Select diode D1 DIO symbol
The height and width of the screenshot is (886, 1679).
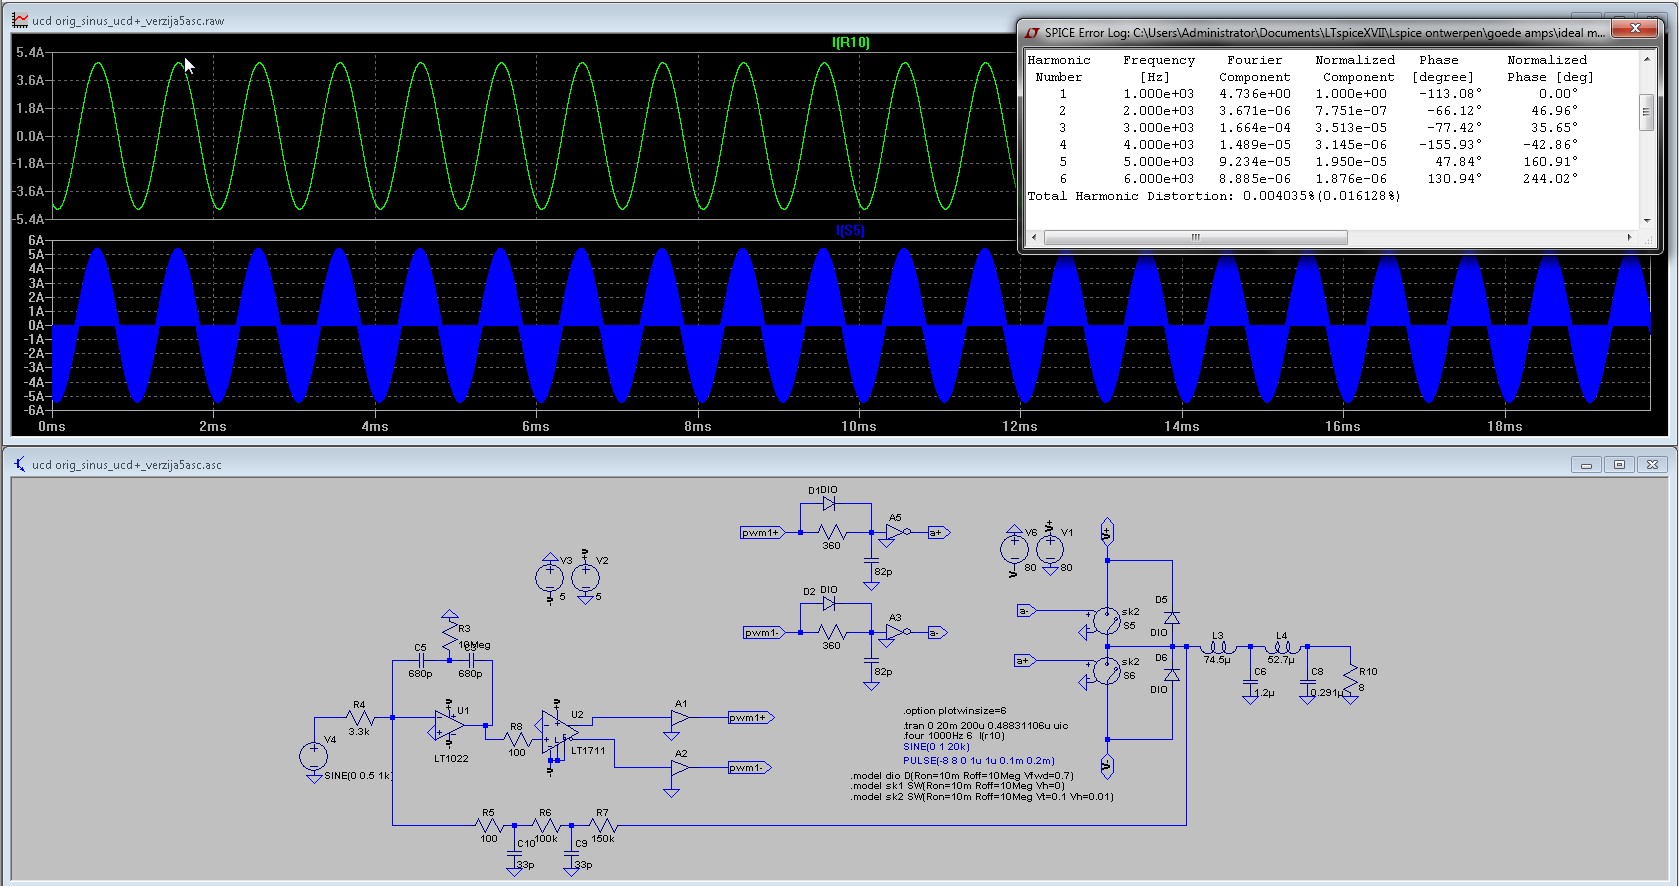(x=829, y=504)
